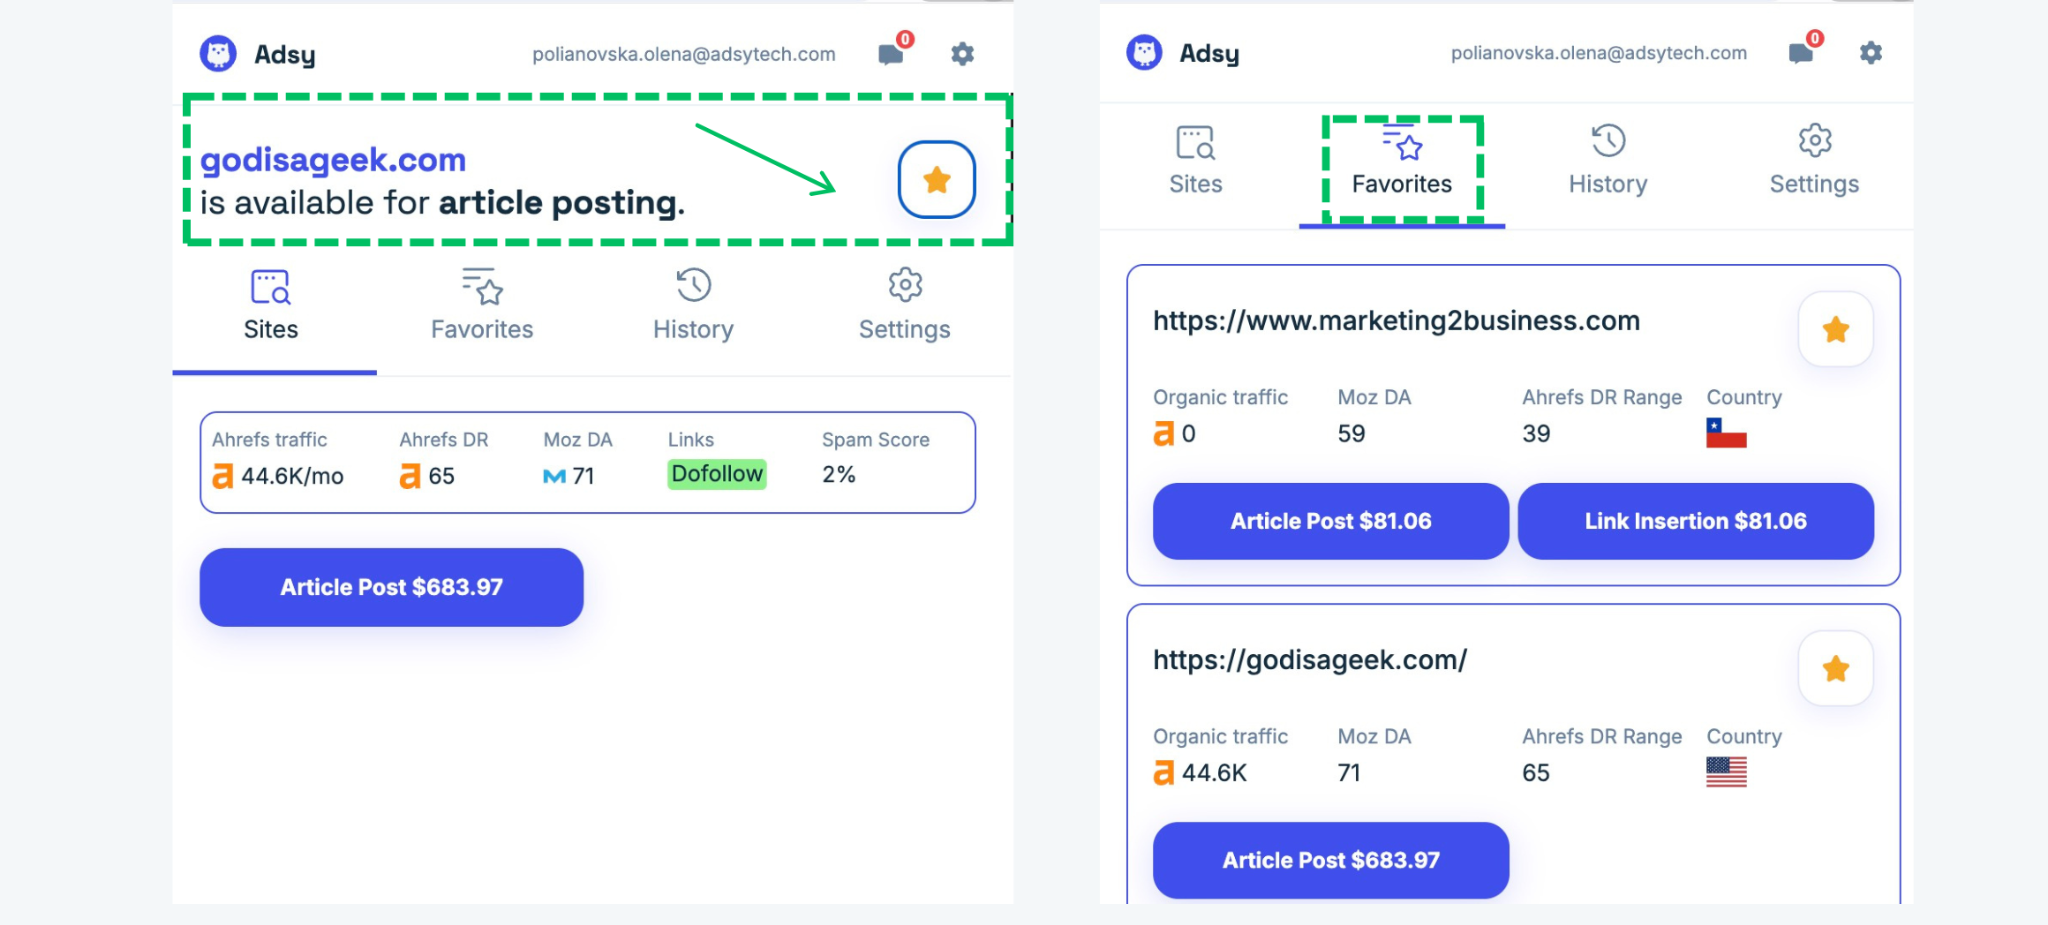Select the Spam Score value 2%
2048x925 pixels.
click(839, 474)
